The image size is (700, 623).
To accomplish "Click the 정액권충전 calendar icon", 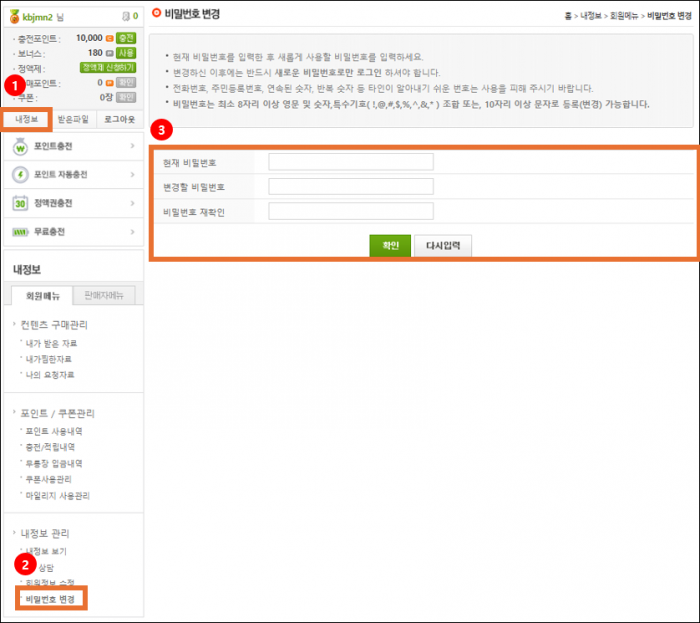I will [20, 203].
